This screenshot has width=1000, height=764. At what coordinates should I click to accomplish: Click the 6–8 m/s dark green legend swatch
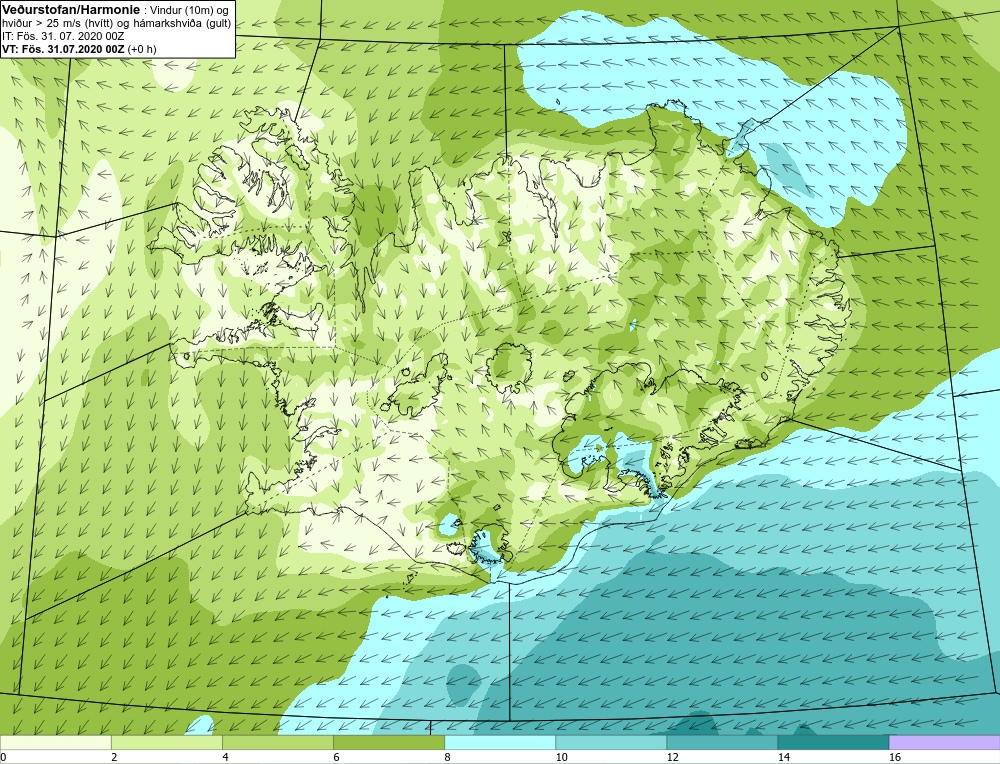pyautogui.click(x=388, y=742)
